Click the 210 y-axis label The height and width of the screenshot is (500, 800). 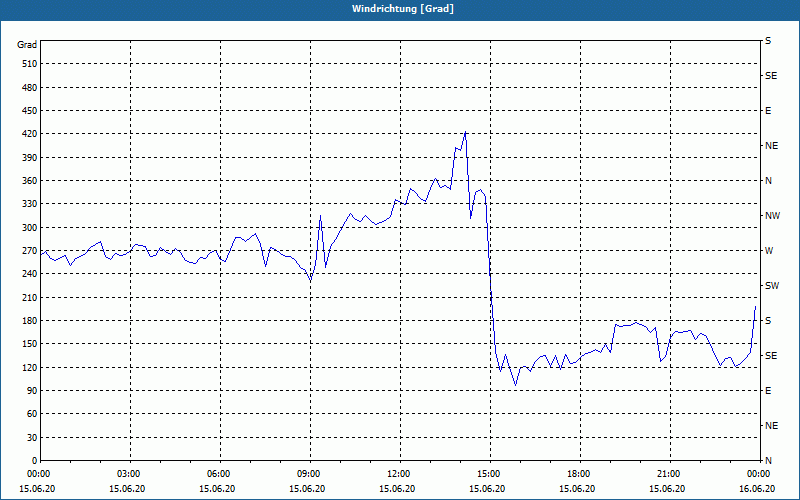pyautogui.click(x=30, y=297)
